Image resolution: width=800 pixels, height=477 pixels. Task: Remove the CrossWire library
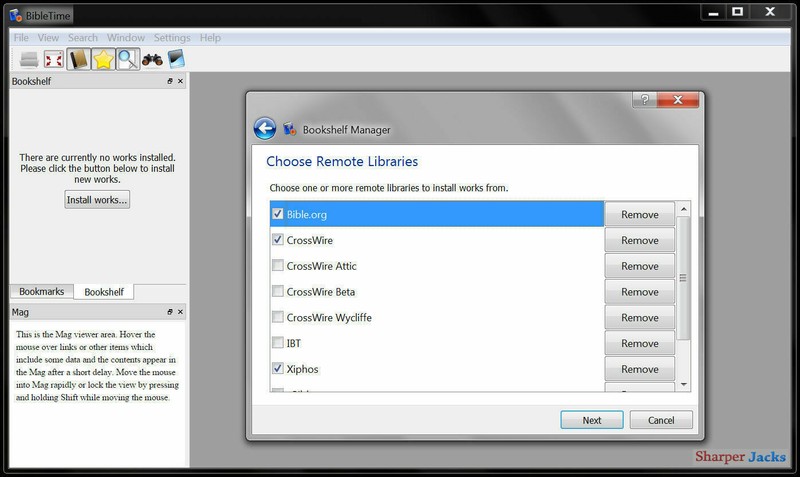(x=640, y=240)
